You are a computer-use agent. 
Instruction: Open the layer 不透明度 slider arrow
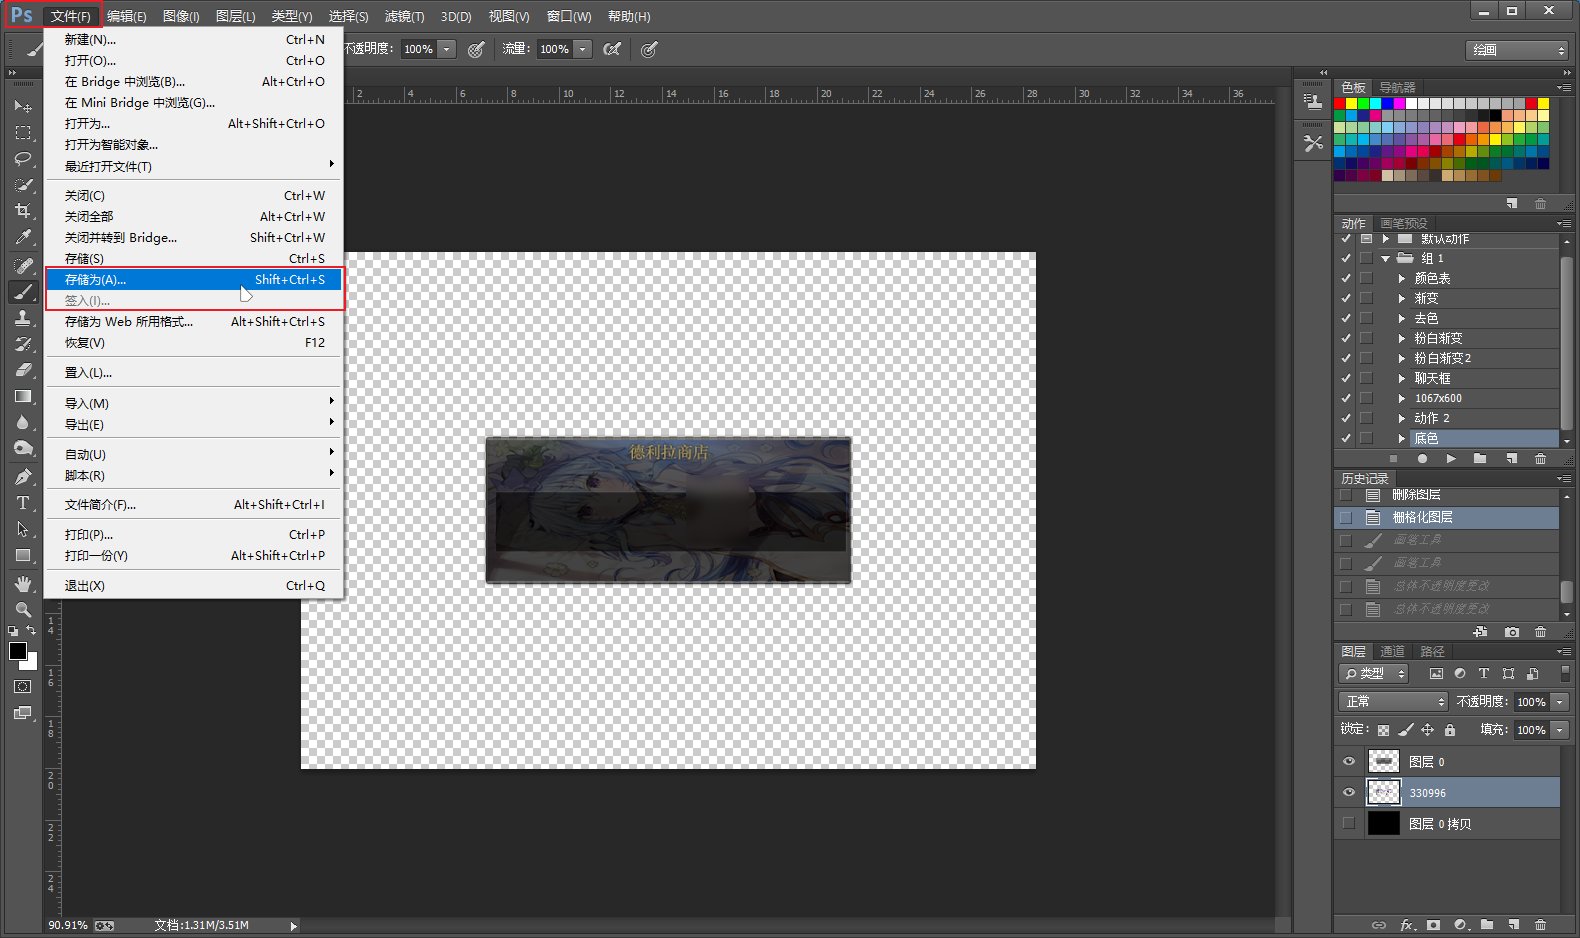[x=1560, y=702]
